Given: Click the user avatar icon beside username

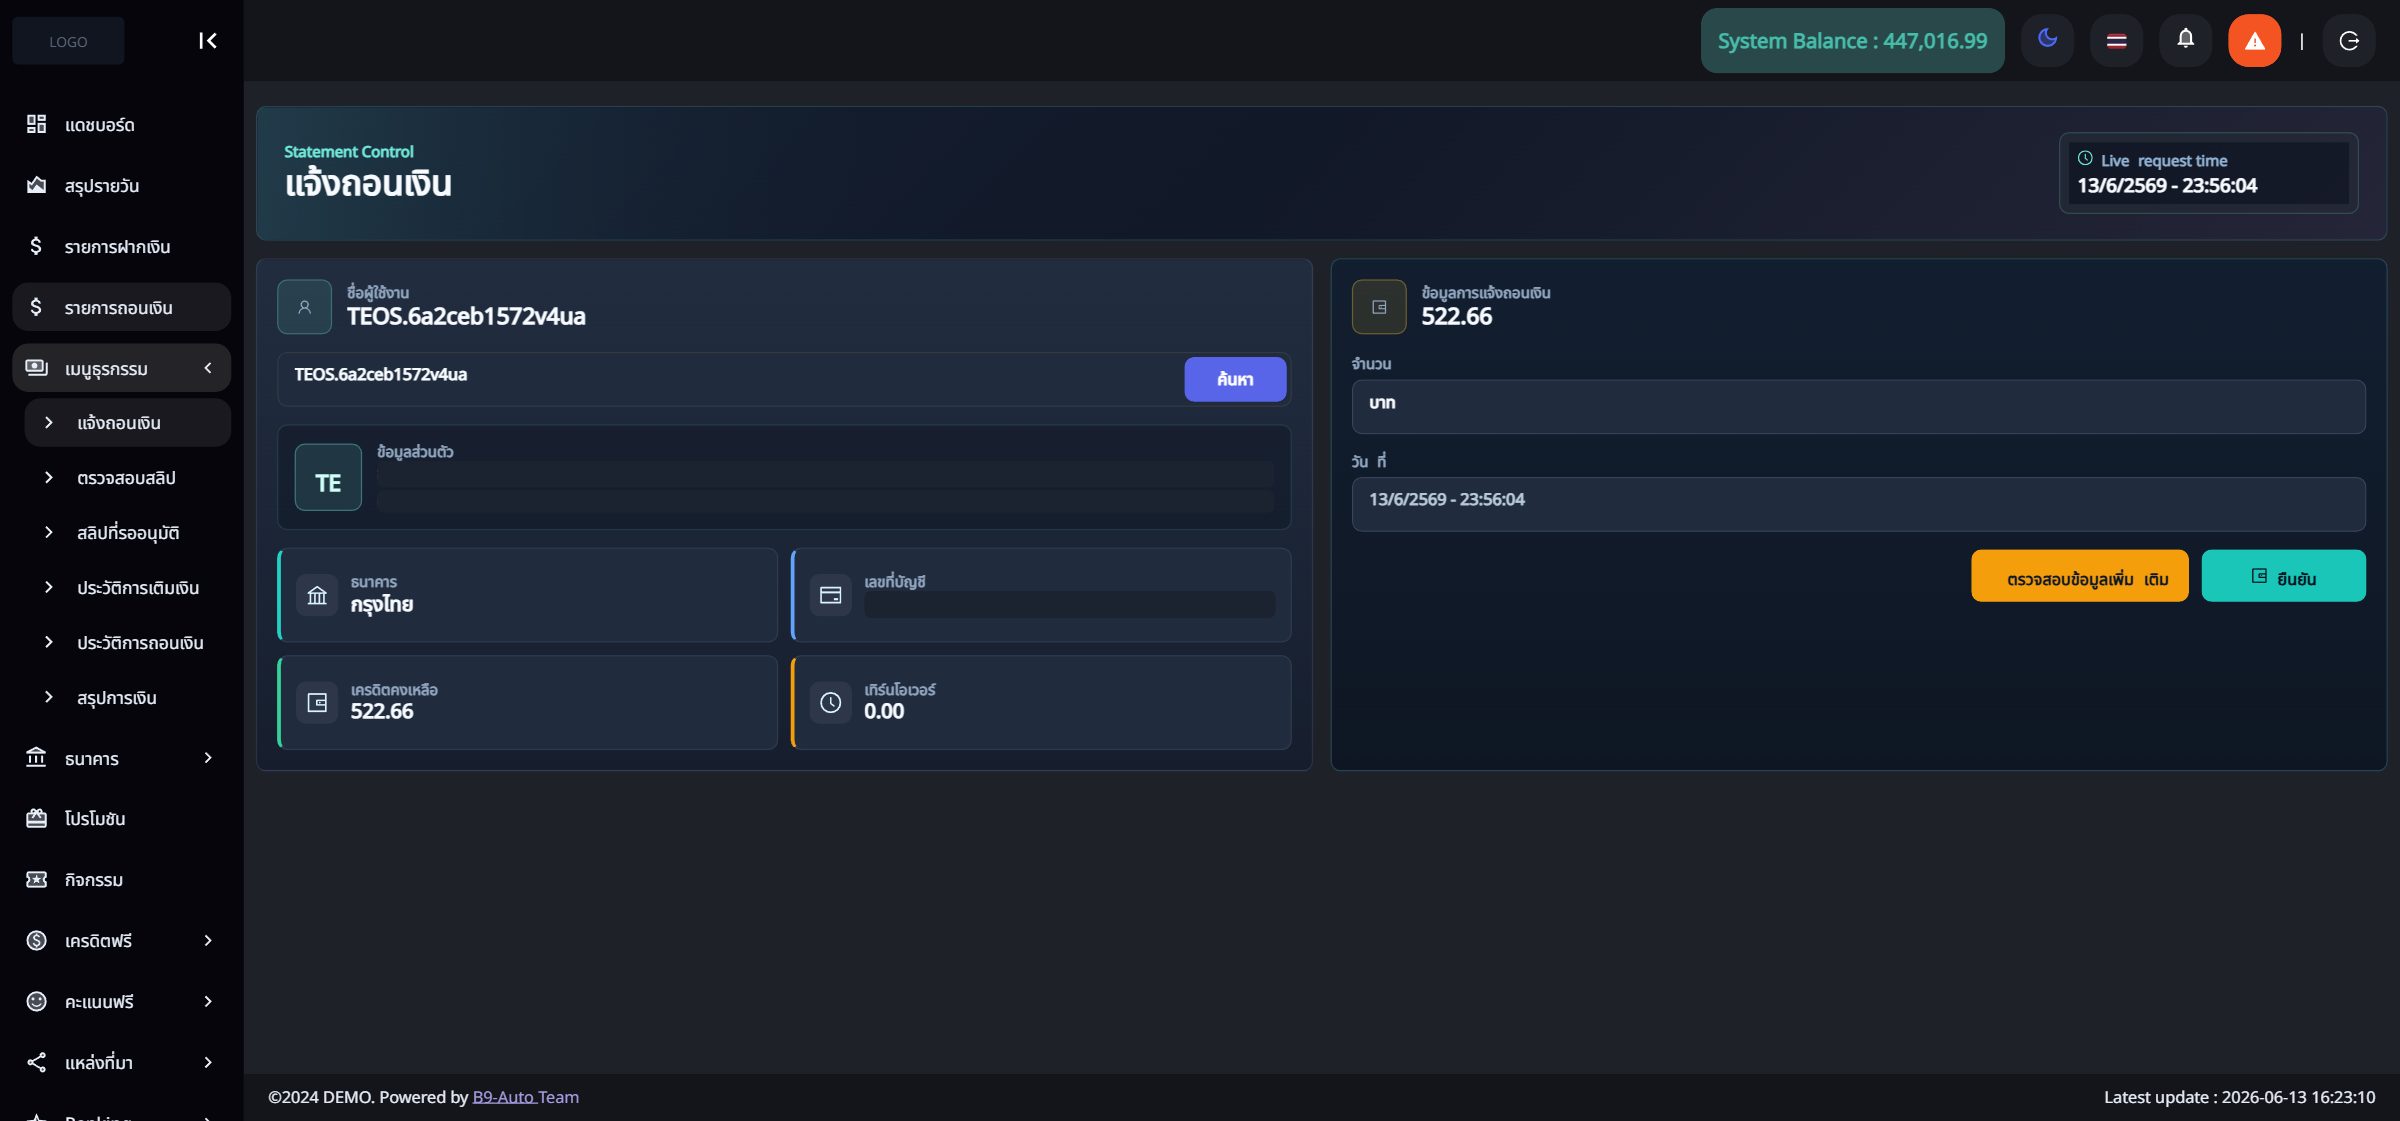Looking at the screenshot, I should click(304, 307).
